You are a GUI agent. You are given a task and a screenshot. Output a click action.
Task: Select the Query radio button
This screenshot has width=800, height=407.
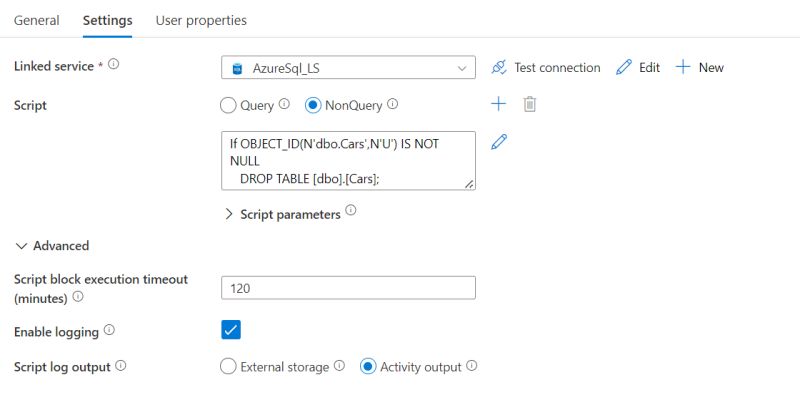[227, 104]
